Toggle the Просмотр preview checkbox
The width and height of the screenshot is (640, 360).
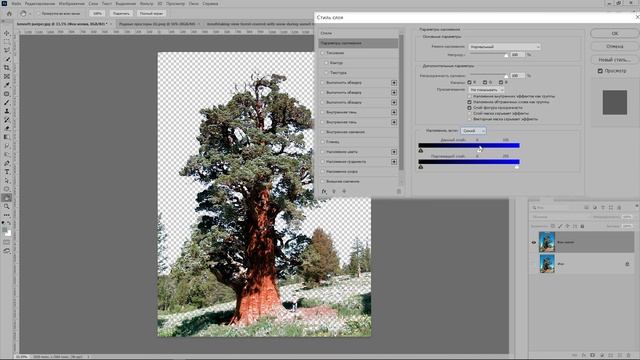tap(600, 71)
